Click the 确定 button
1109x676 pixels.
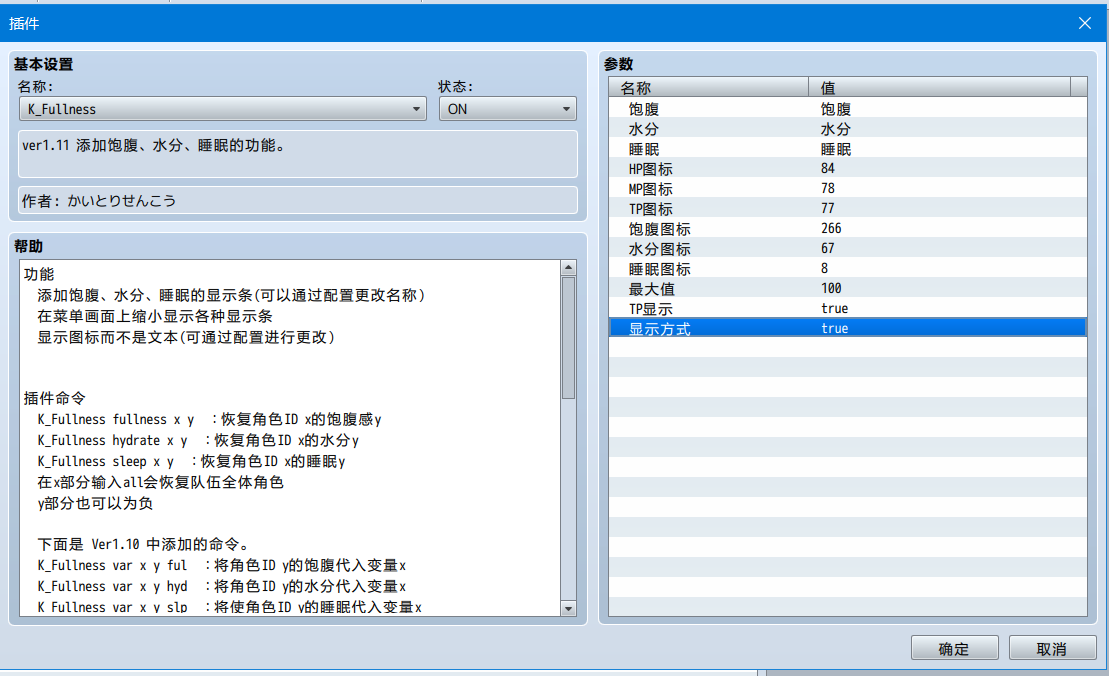[954, 648]
